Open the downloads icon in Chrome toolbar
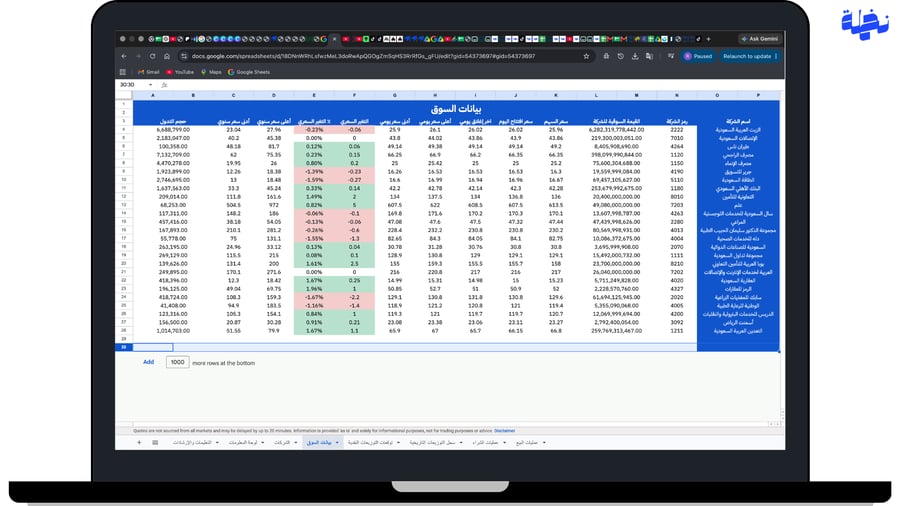This screenshot has height=506, width=900. 635,56
